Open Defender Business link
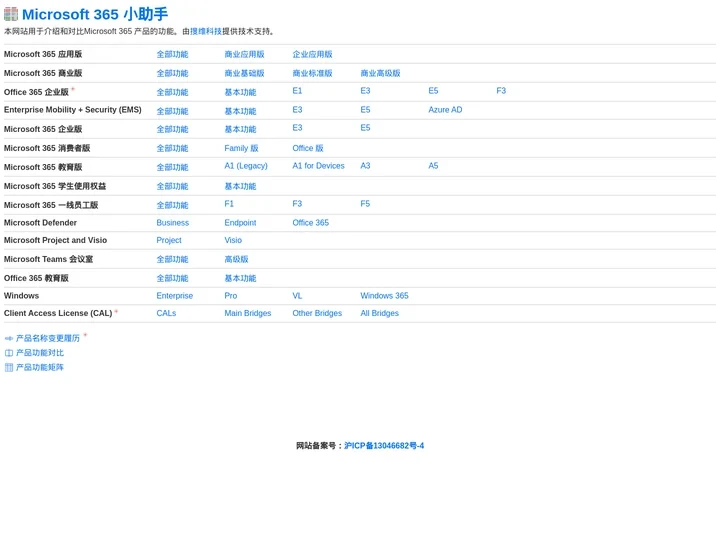Screen dimensions: 720x540 [x=173, y=223]
